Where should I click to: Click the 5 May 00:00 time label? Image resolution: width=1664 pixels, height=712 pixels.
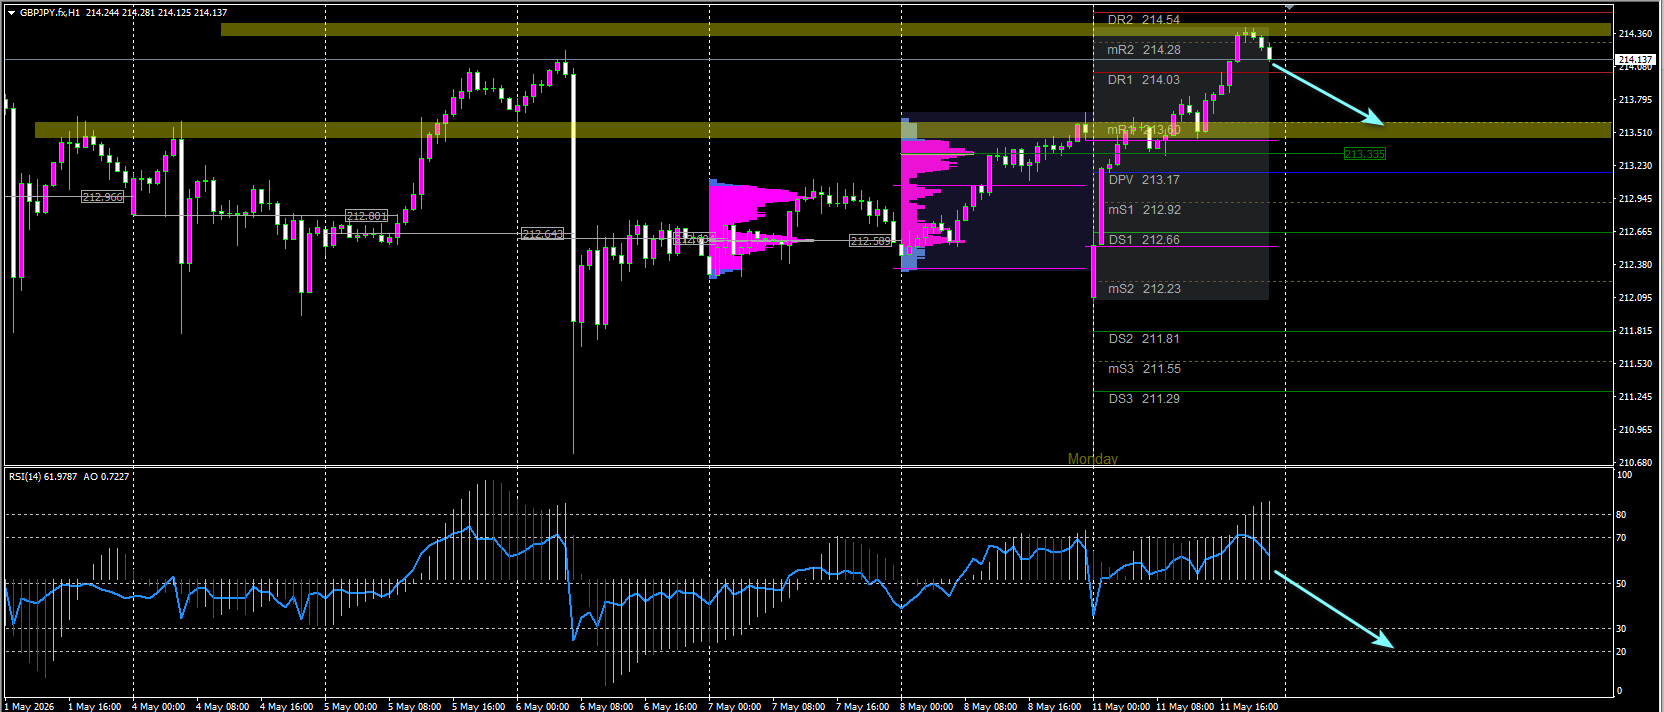(350, 706)
